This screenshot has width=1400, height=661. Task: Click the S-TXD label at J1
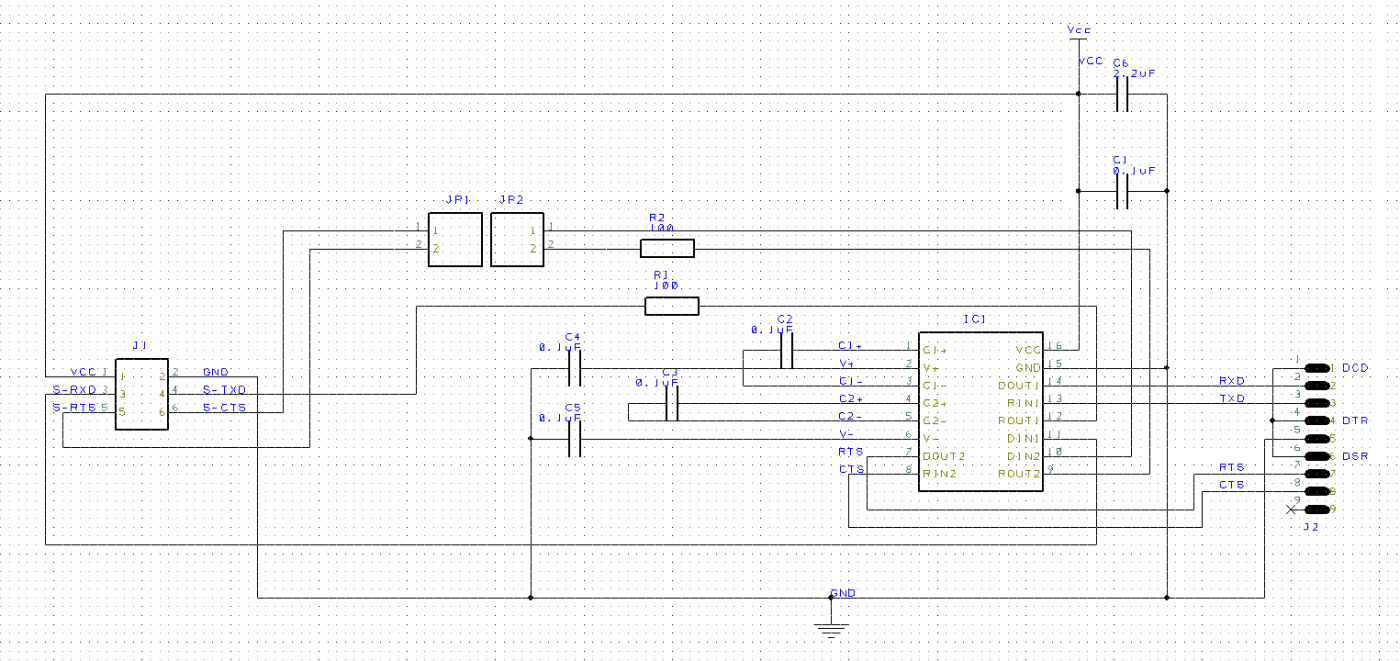[224, 389]
